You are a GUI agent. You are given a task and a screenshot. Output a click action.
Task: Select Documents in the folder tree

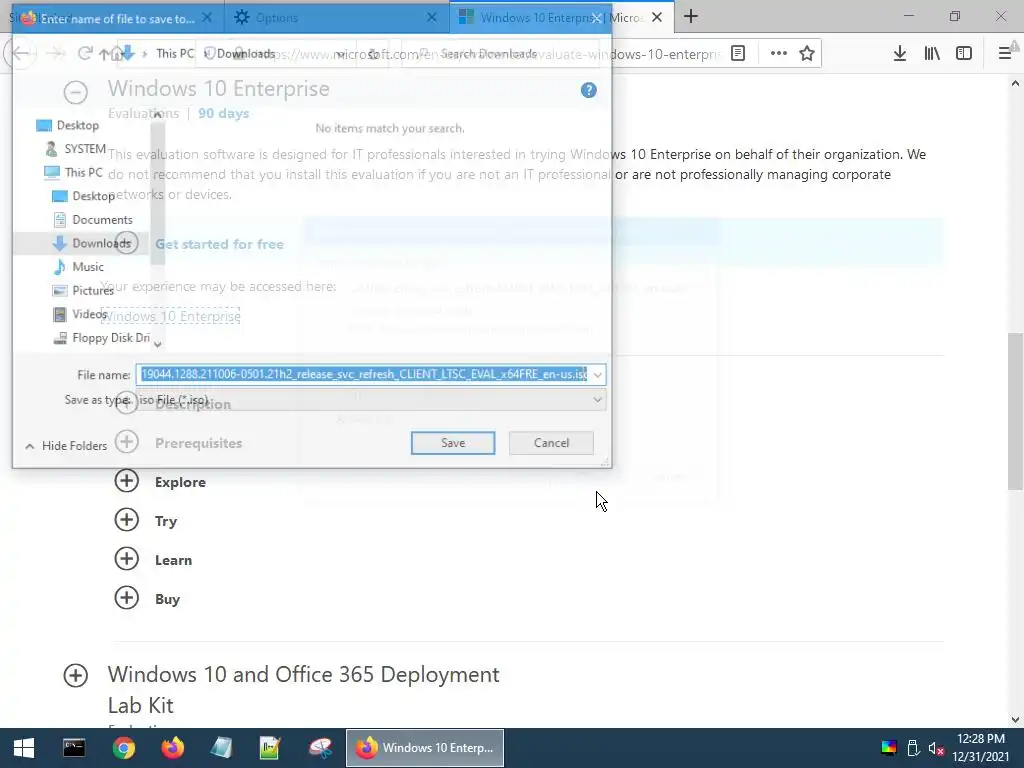pyautogui.click(x=93, y=219)
